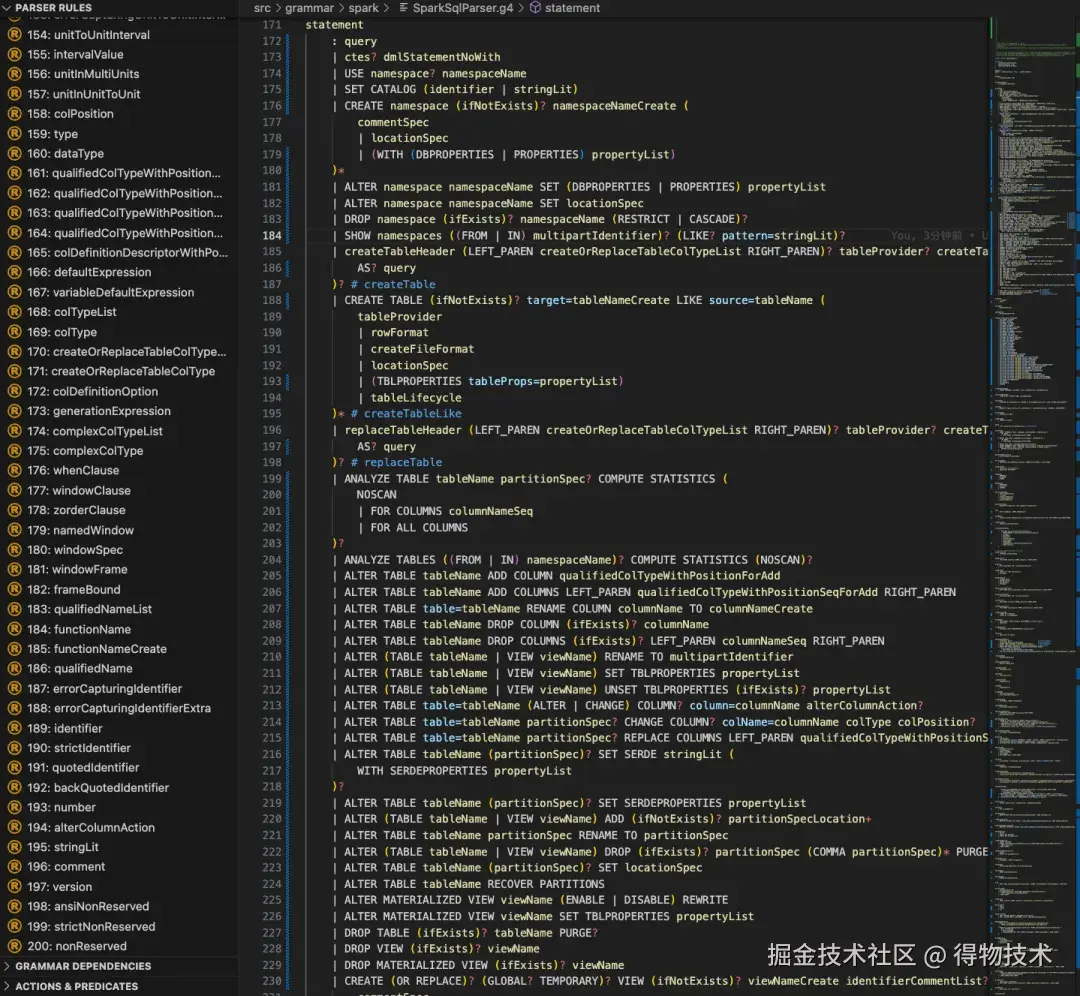Open SparkSqlParser.g4 breadcrumb file menu
The height and width of the screenshot is (996, 1080).
pyautogui.click(x=463, y=8)
